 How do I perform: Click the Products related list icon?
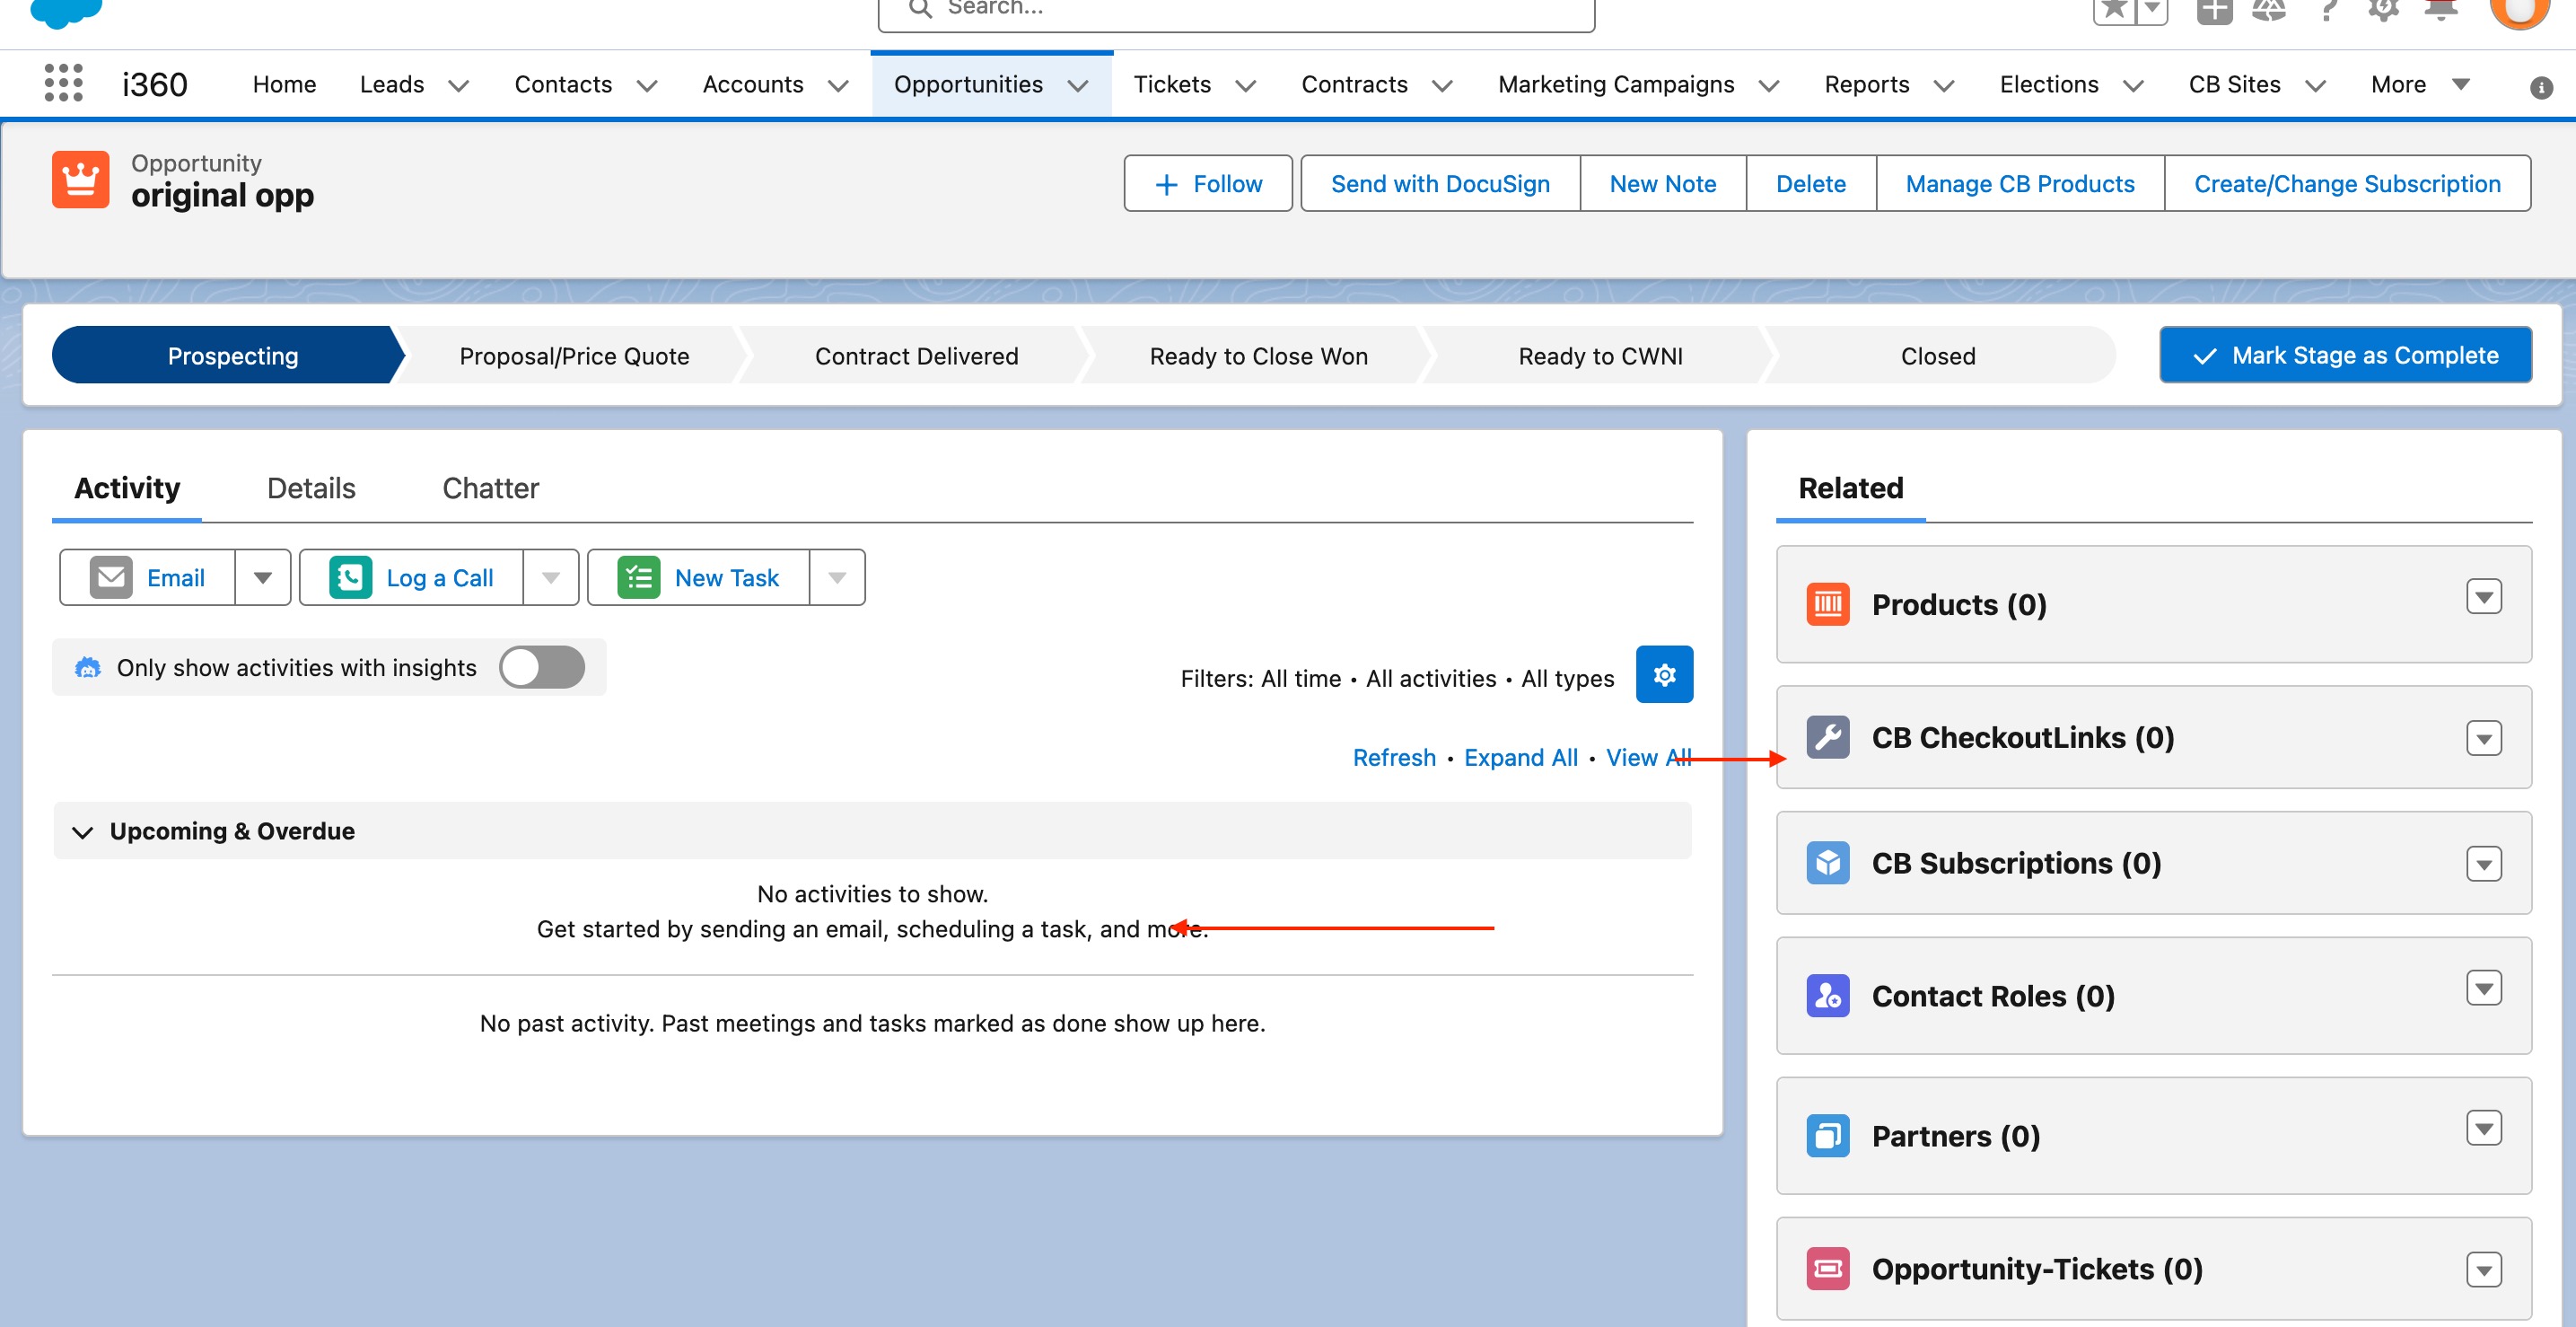(1827, 604)
